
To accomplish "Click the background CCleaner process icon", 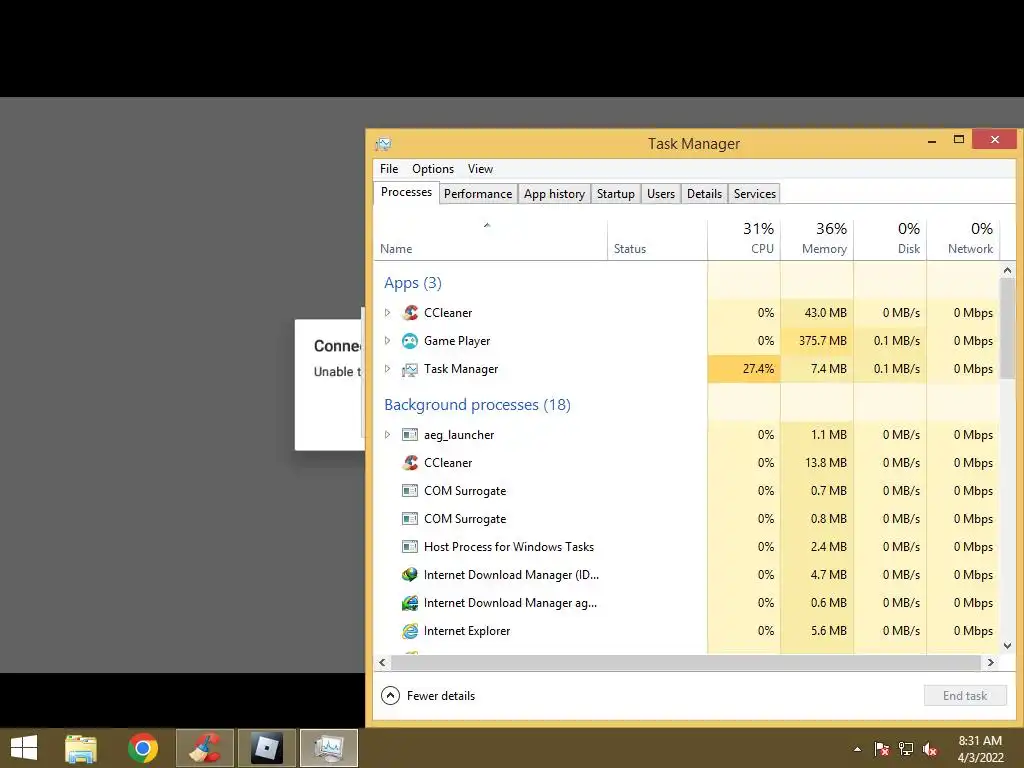I will click(x=410, y=463).
